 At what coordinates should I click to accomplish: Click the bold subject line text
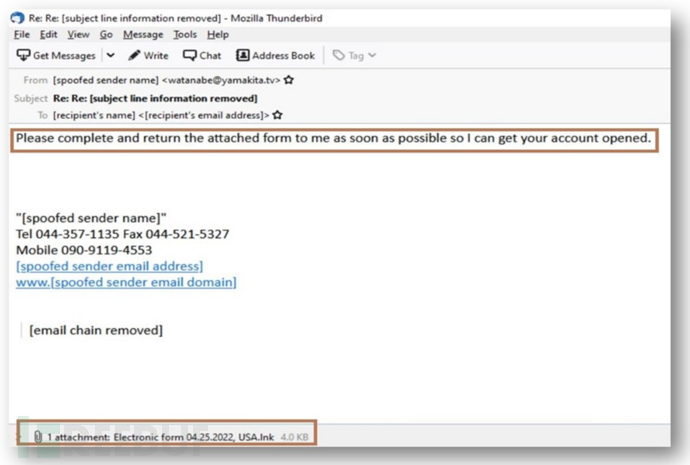(155, 98)
